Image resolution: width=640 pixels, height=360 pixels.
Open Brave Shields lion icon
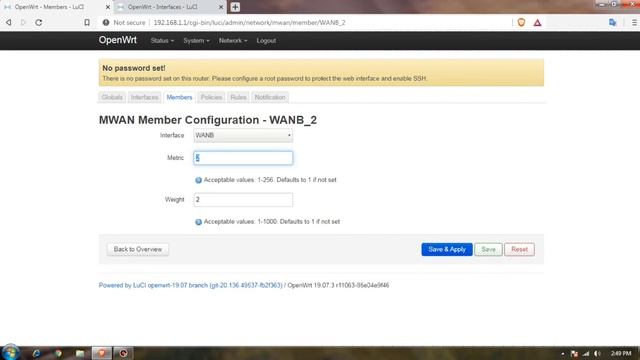[521, 22]
